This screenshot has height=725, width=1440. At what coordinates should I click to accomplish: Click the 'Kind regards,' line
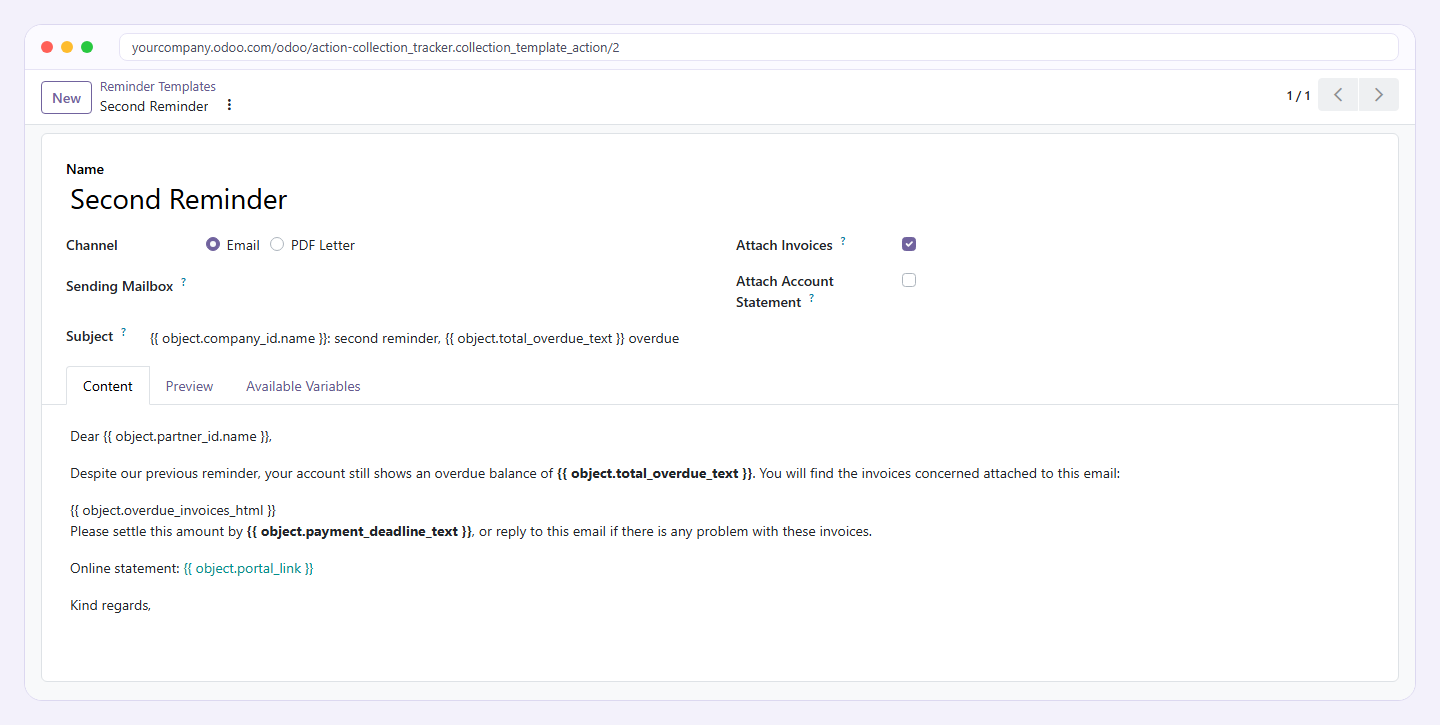tap(110, 605)
